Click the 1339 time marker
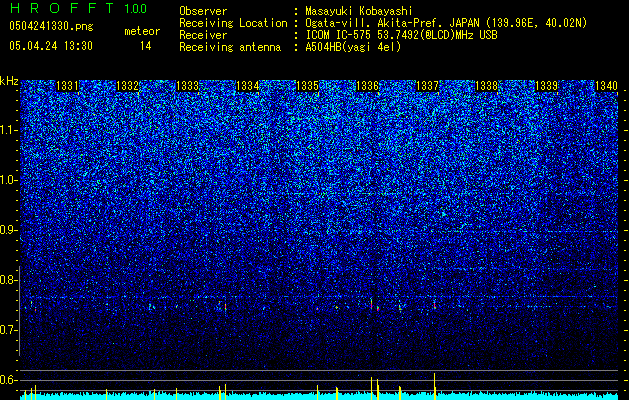The width and height of the screenshot is (629, 400). [547, 86]
